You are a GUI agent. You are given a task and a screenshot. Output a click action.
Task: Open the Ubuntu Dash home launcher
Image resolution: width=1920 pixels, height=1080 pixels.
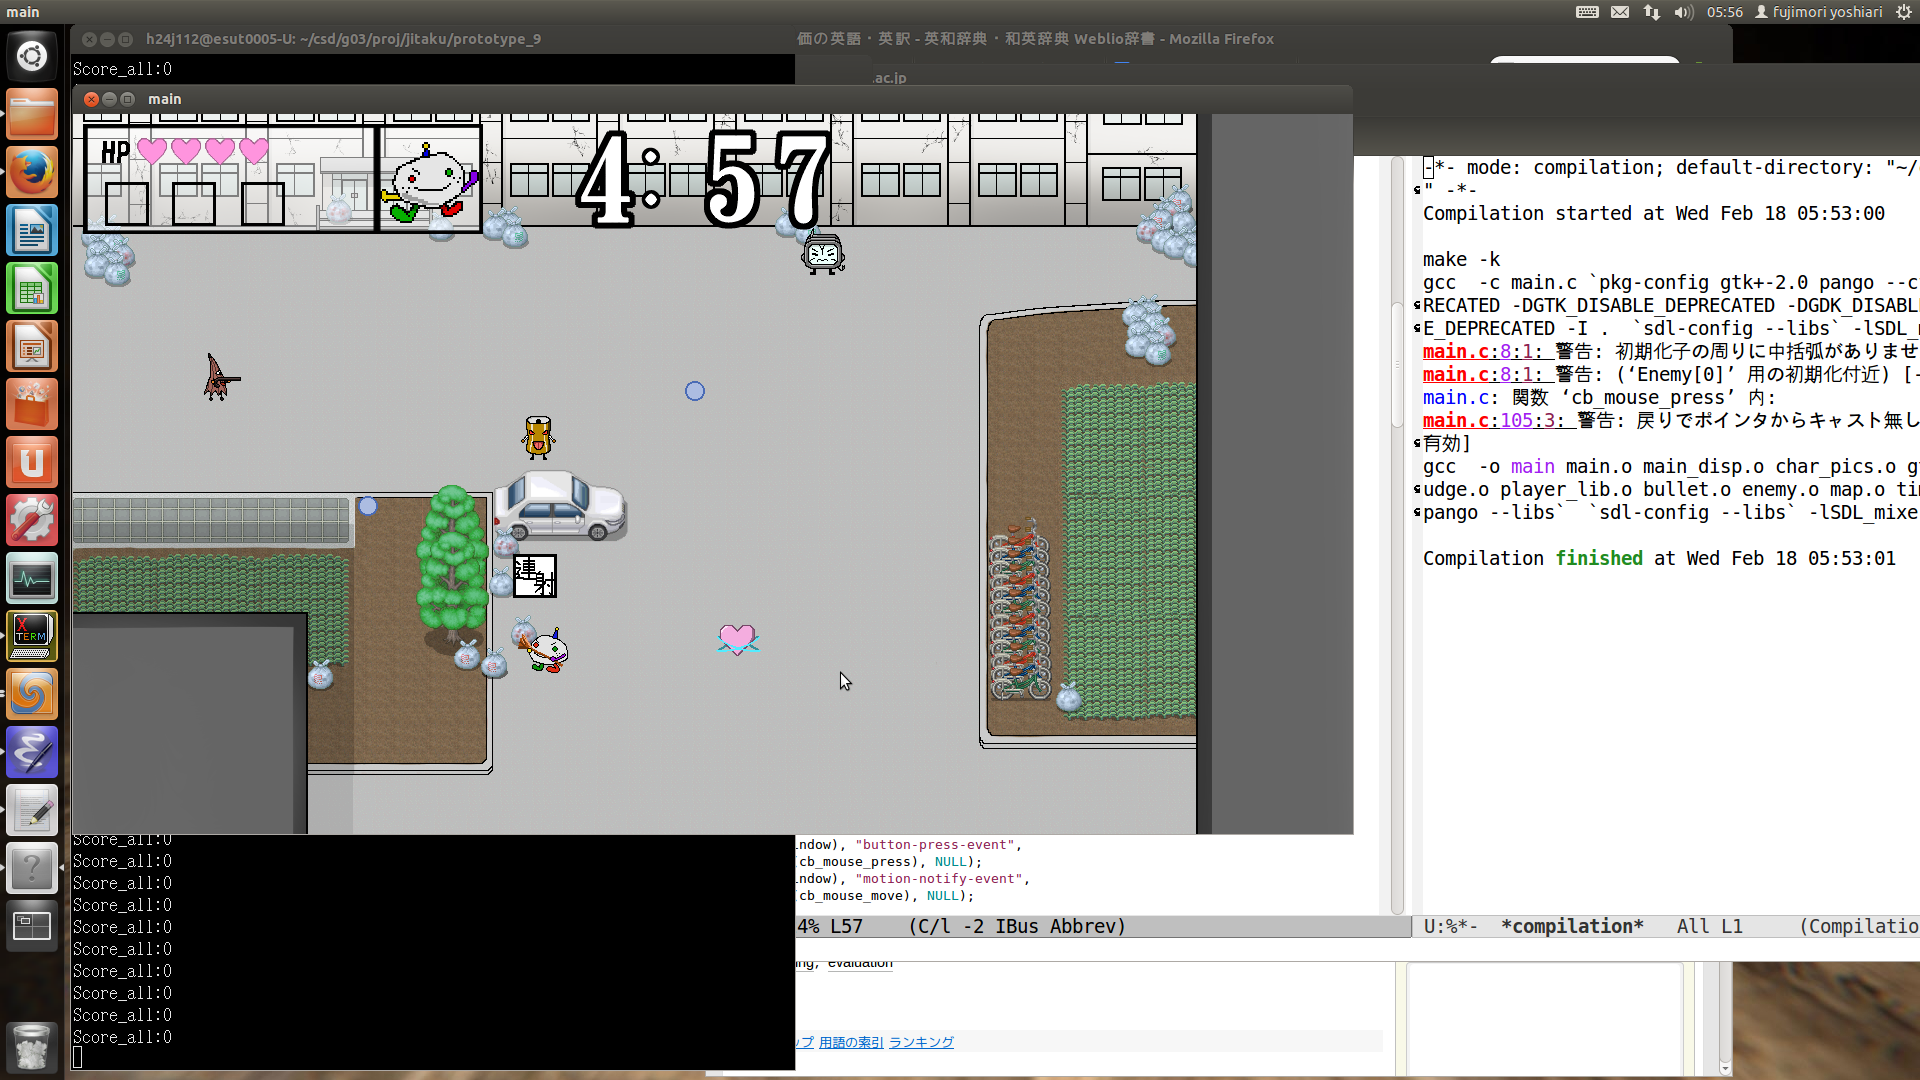click(32, 56)
